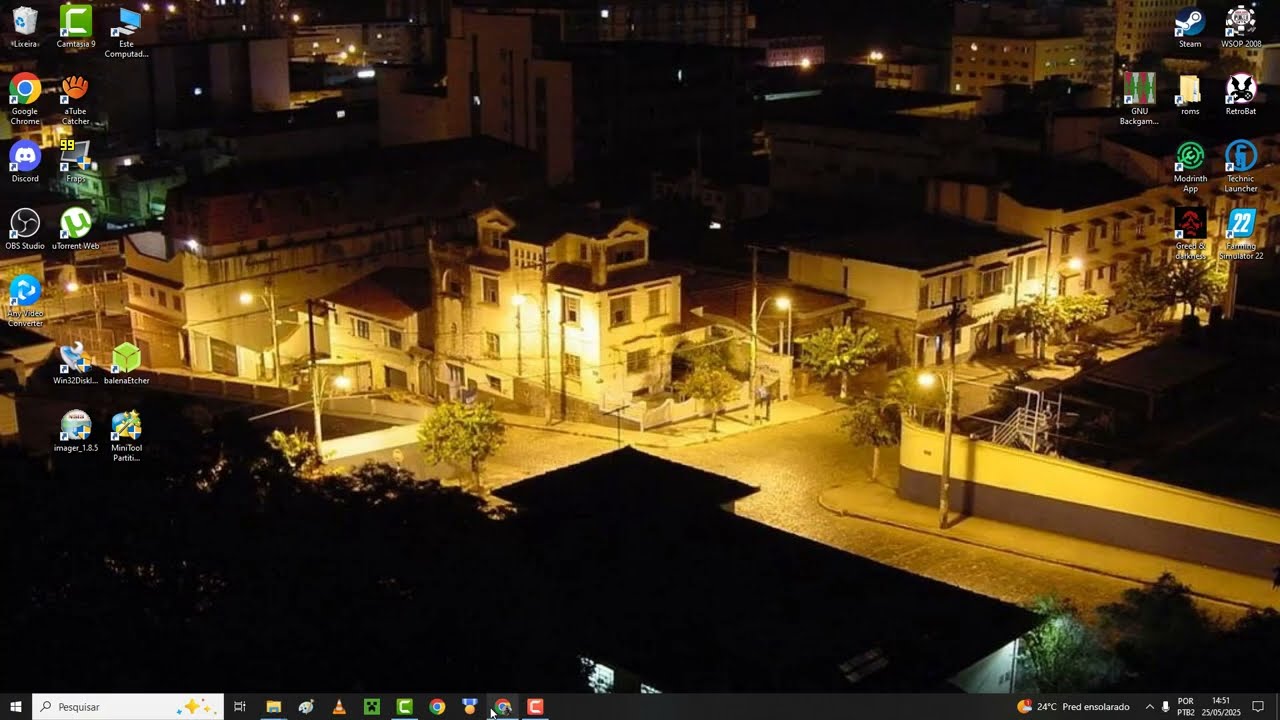Select the WSOP 2008 desktop icon

point(1241,27)
